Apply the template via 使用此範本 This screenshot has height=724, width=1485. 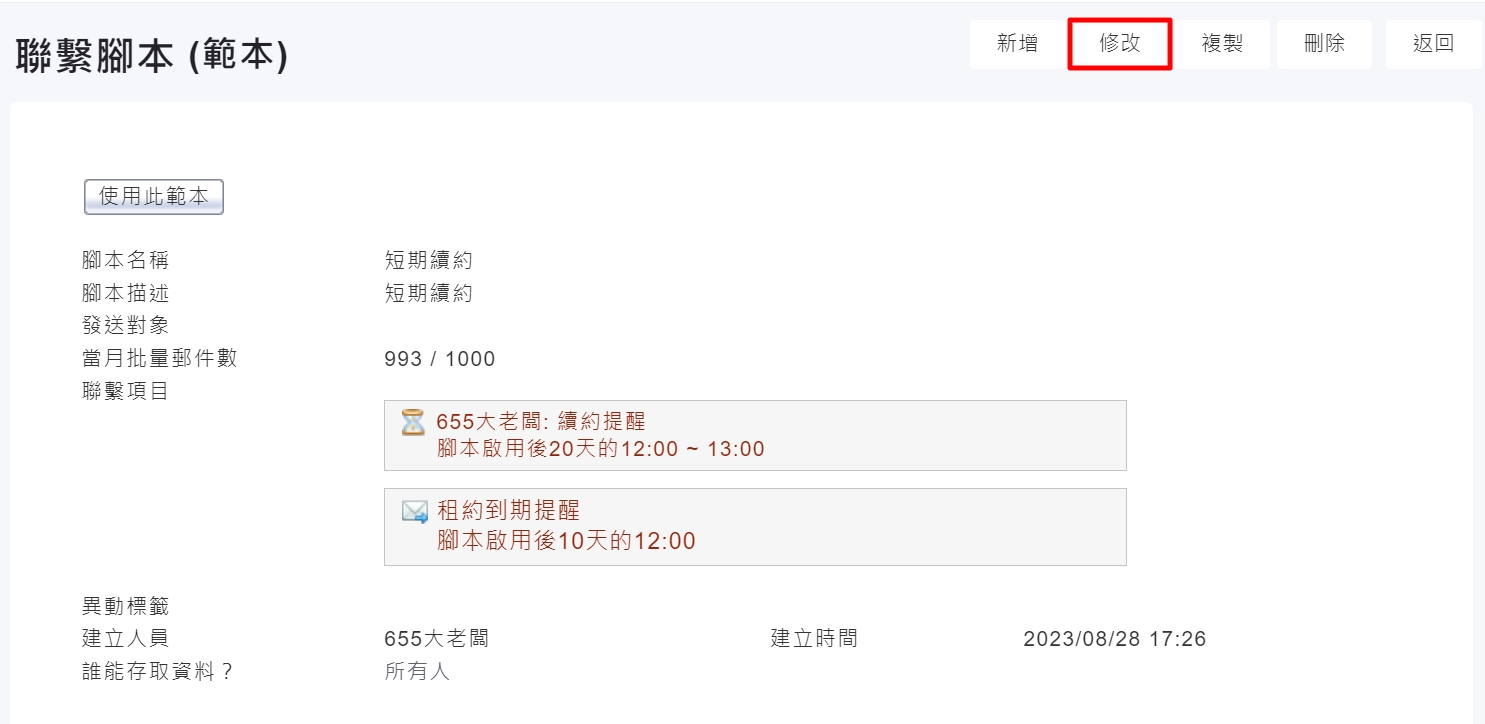click(154, 197)
